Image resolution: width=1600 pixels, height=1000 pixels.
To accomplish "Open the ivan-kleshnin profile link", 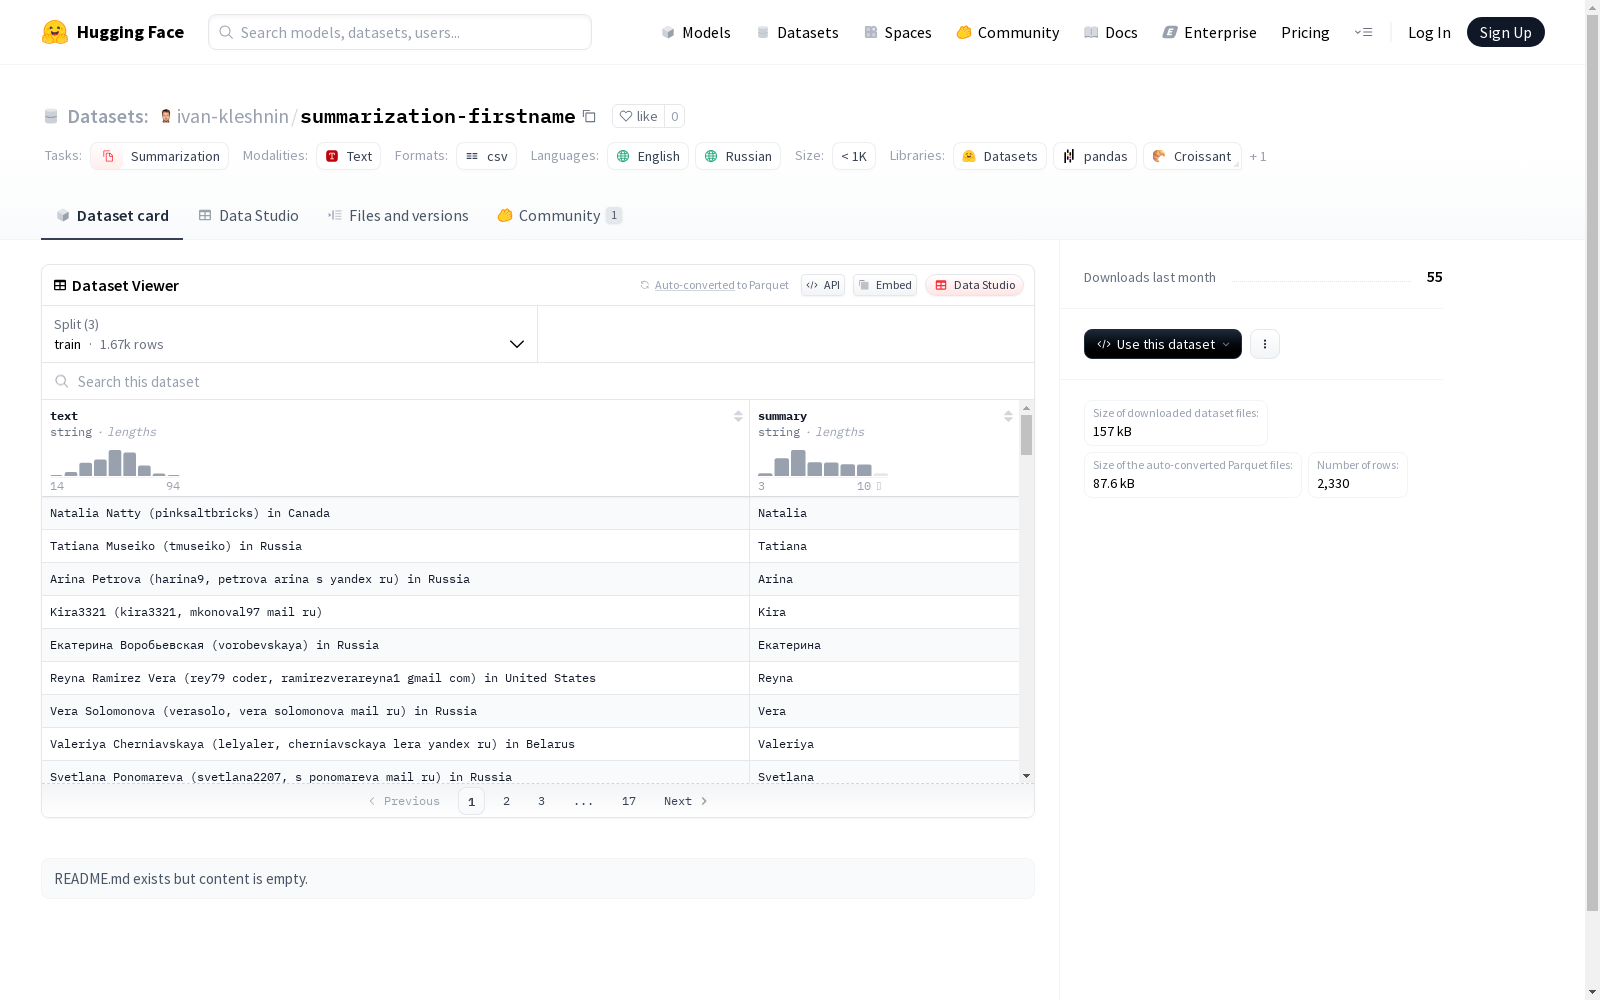I will 233,116.
